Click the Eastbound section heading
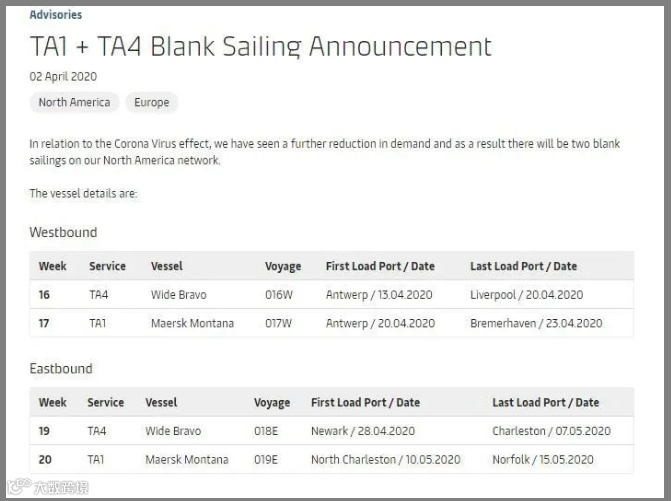Screen dimensions: 672x501 pos(61,369)
